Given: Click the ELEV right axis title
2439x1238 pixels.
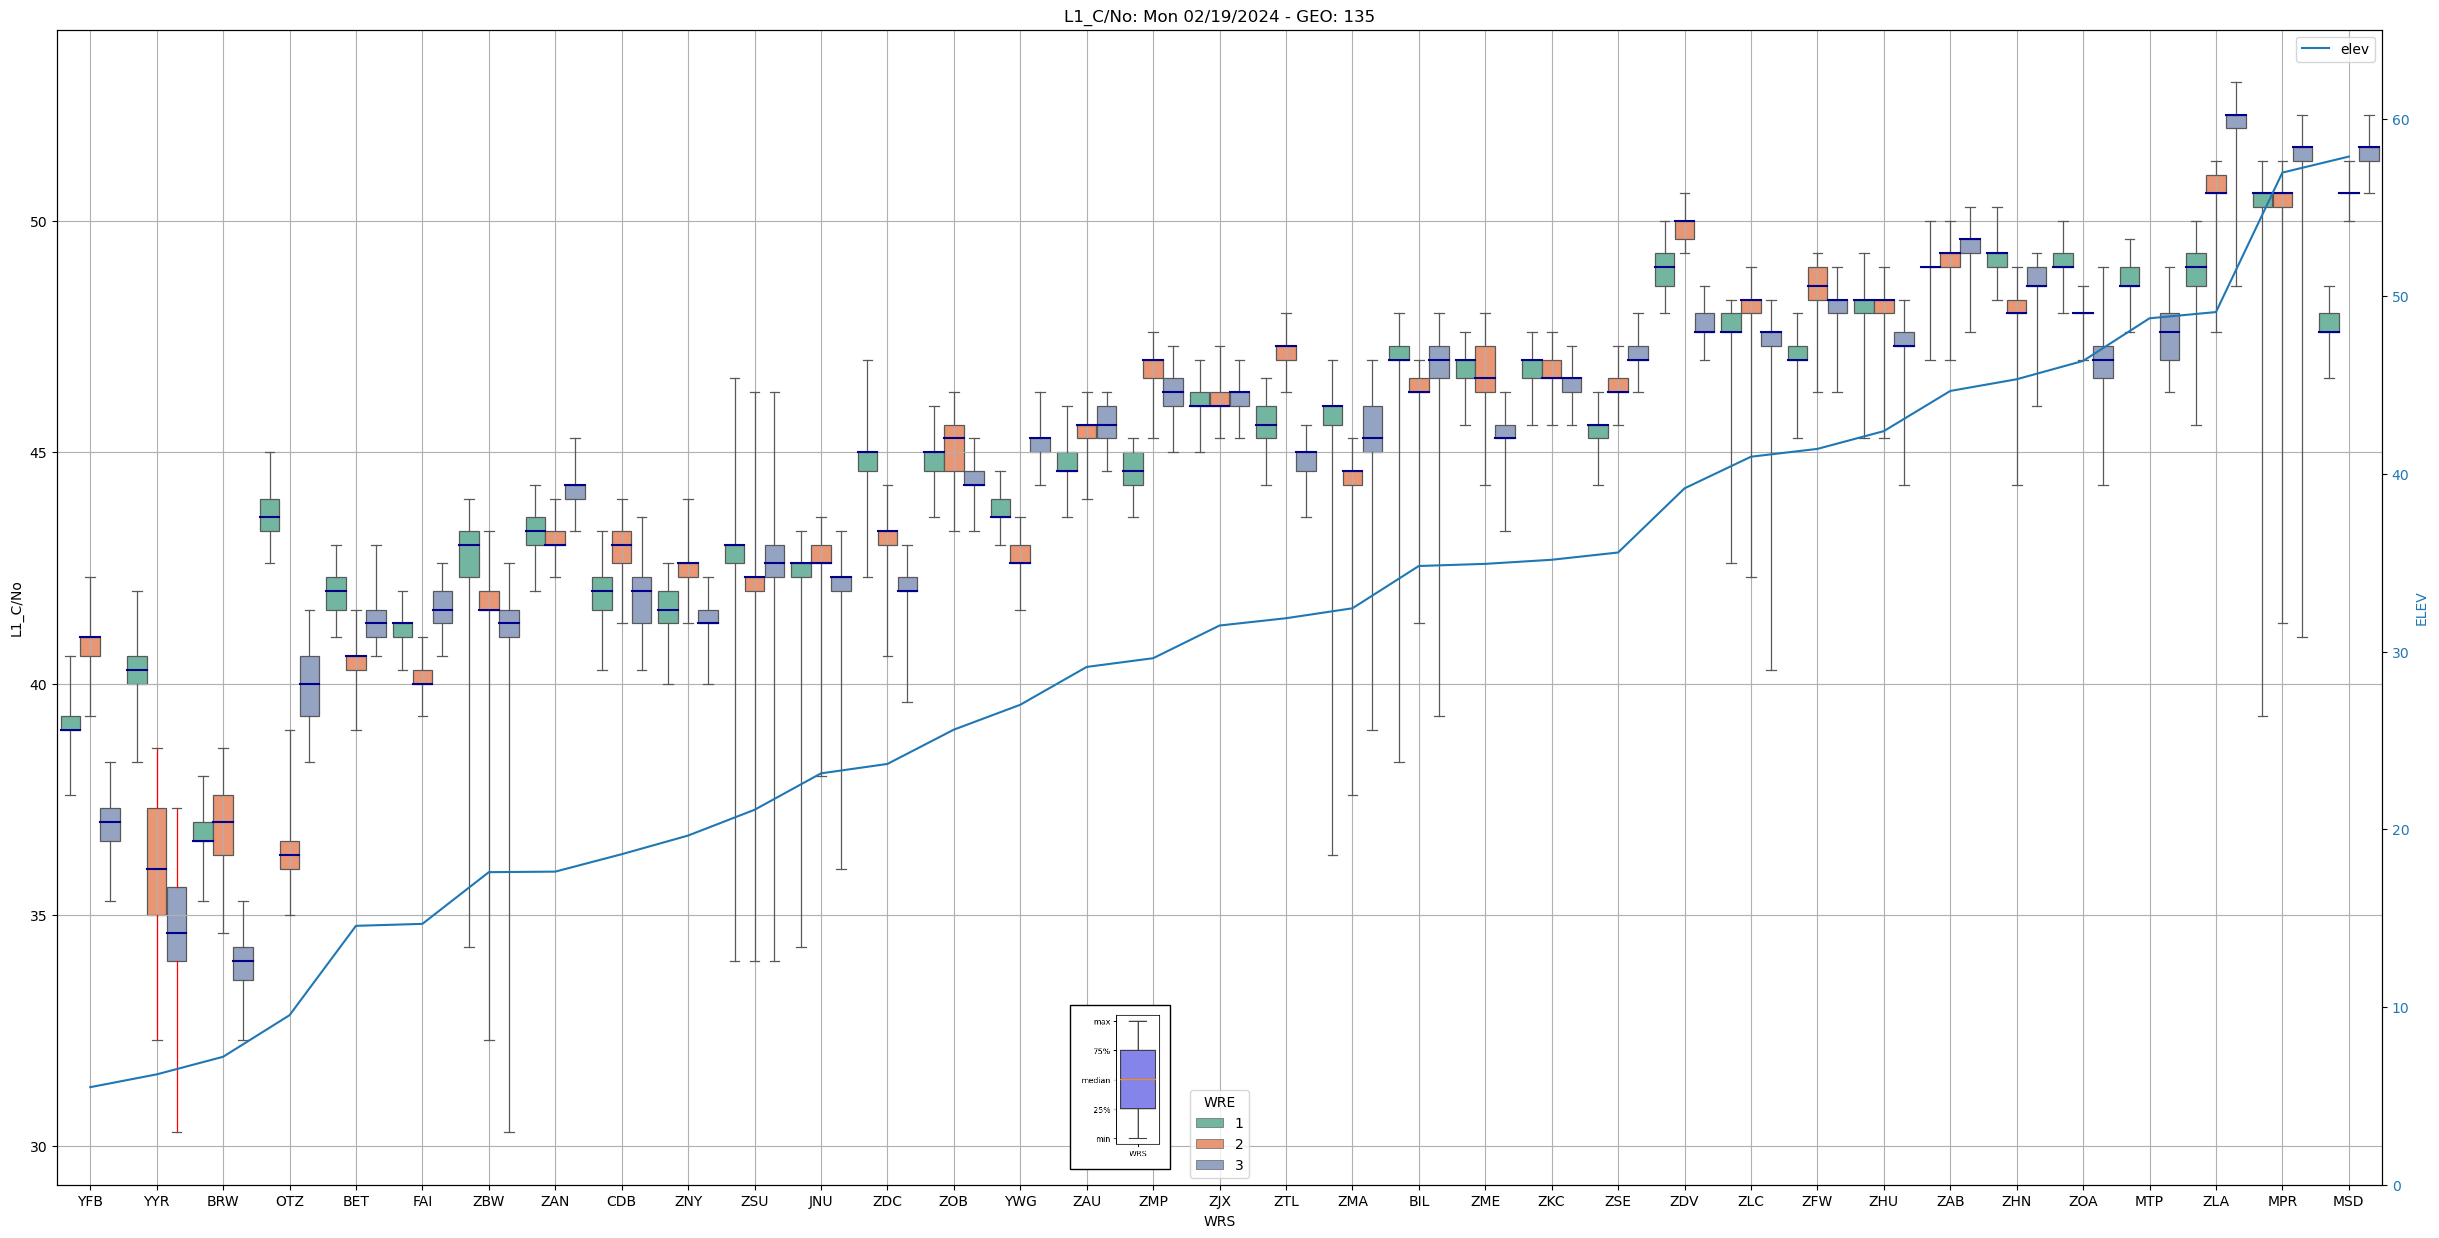Looking at the screenshot, I should coord(2421,609).
